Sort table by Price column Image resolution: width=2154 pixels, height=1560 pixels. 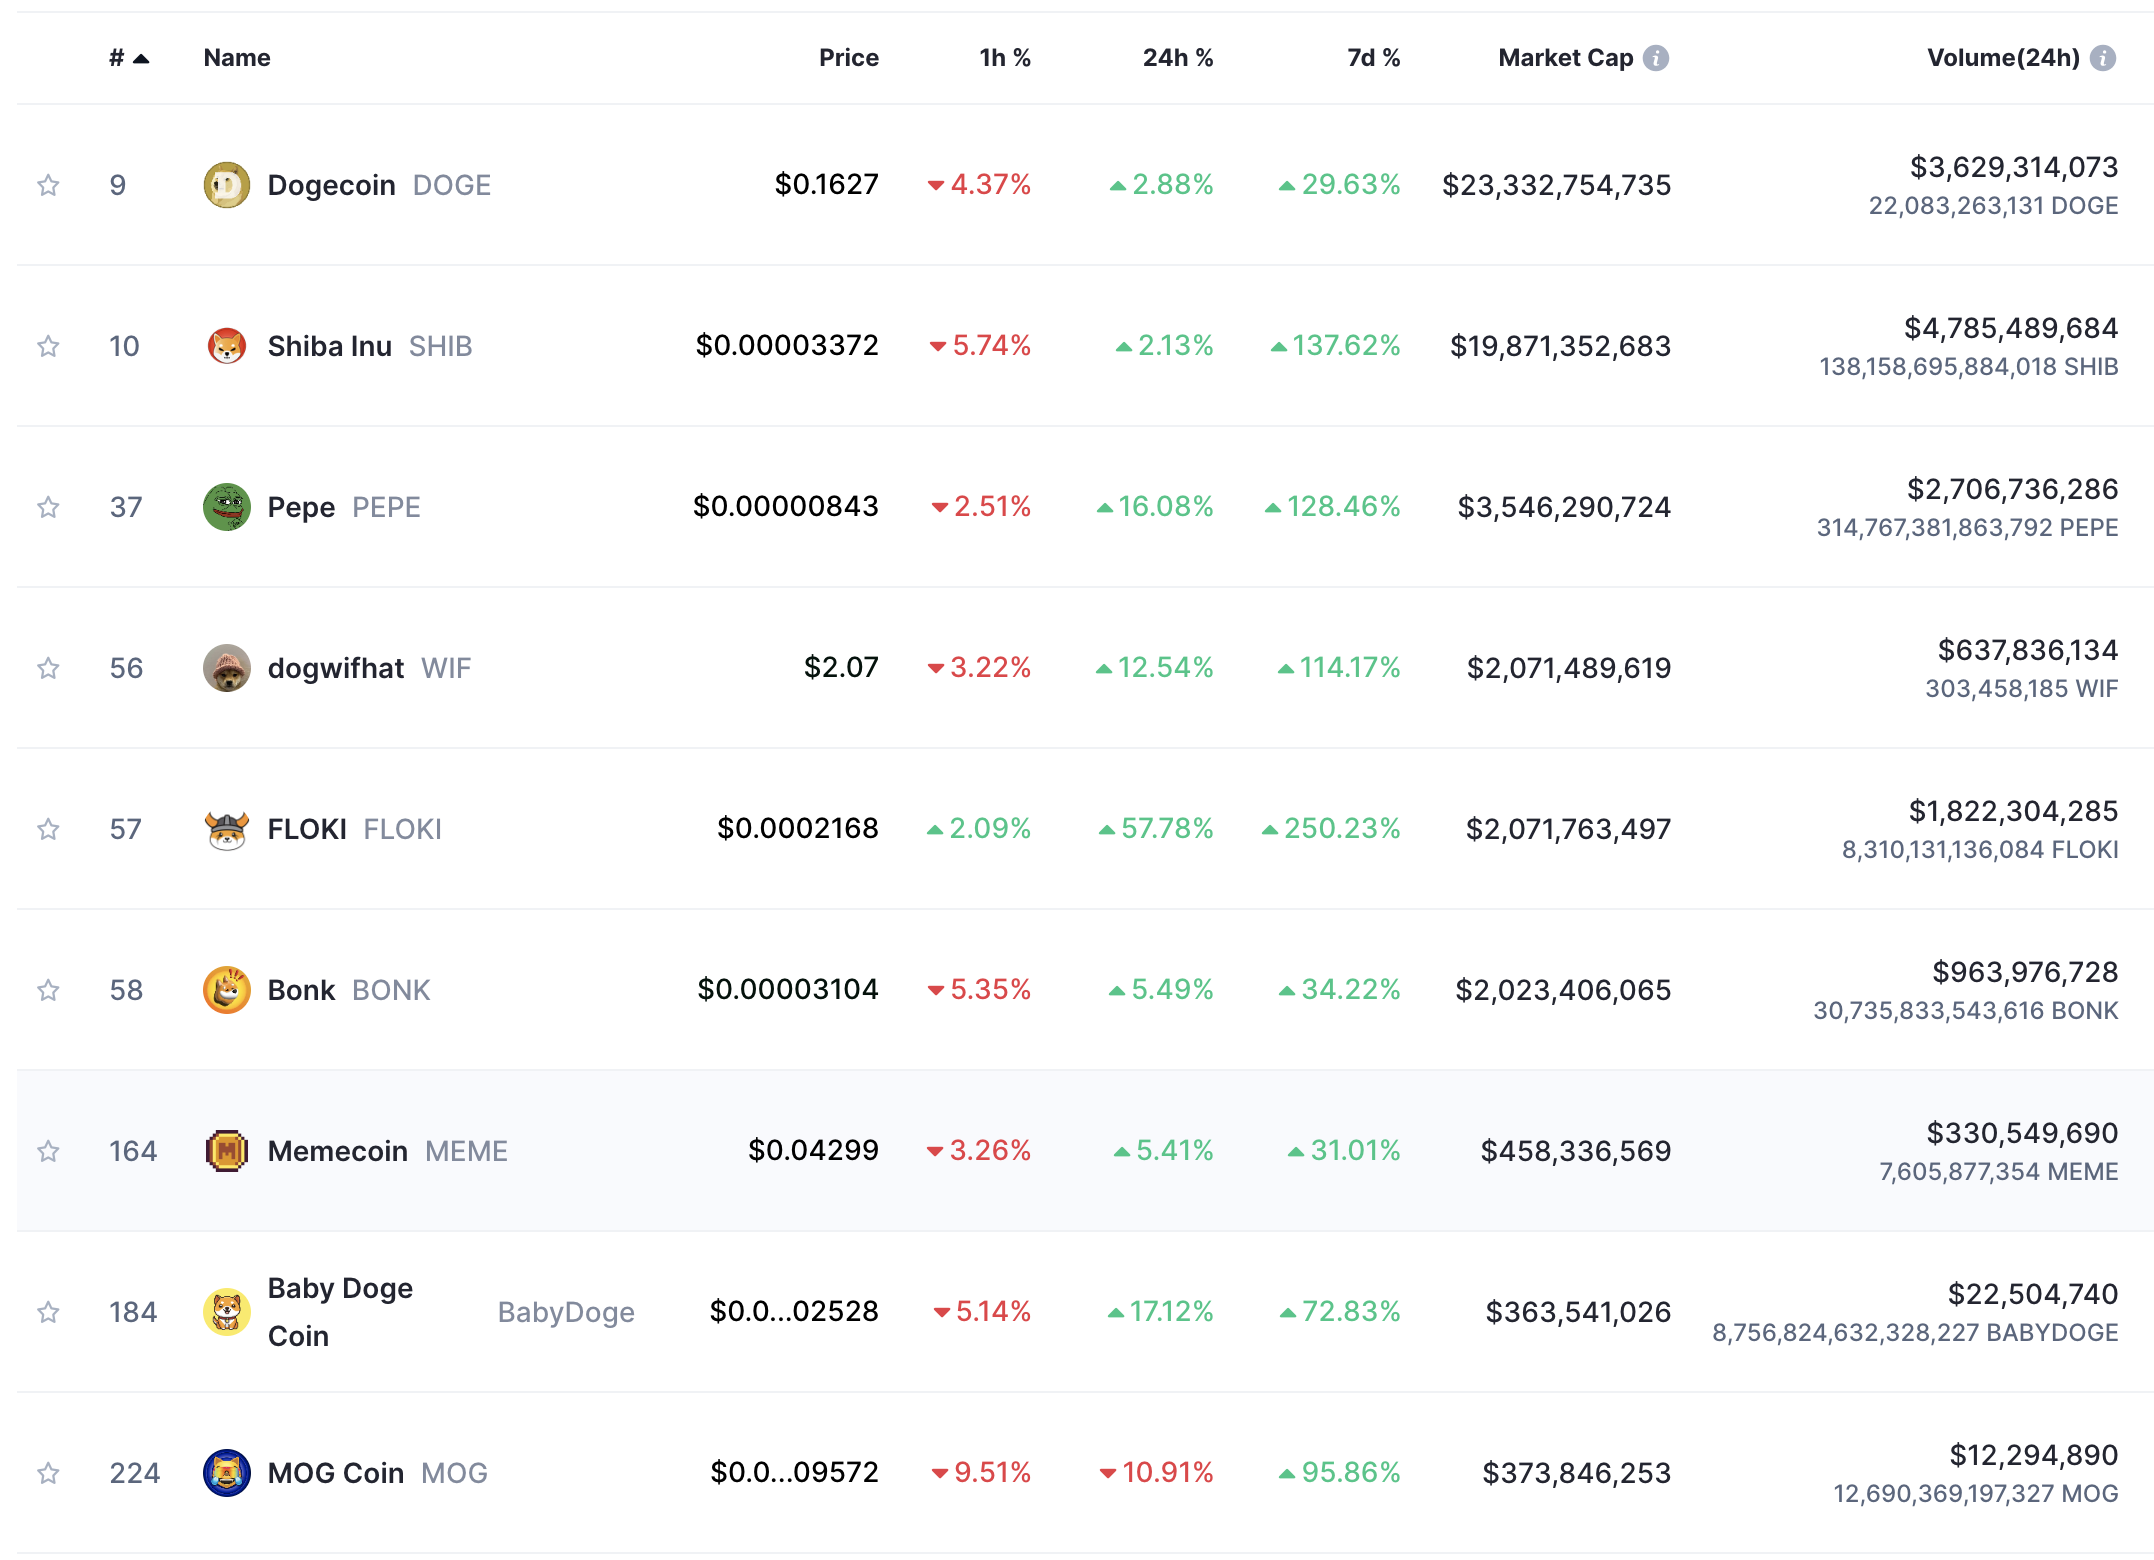point(849,58)
